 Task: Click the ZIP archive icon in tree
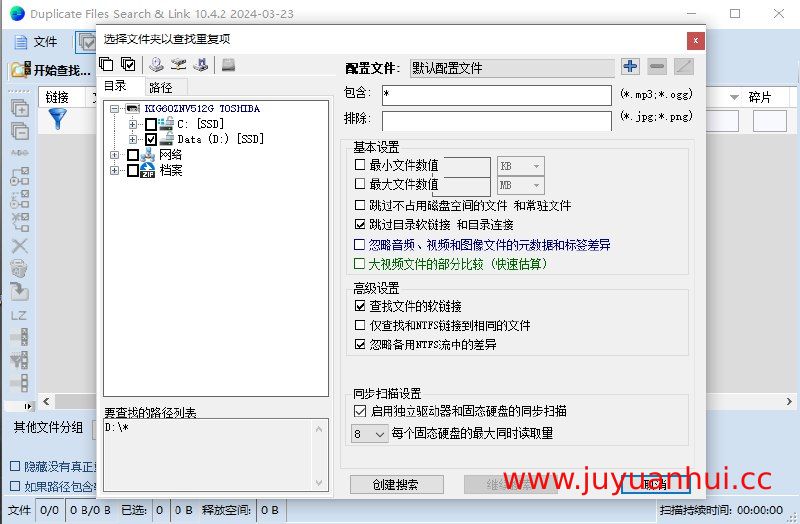[147, 170]
